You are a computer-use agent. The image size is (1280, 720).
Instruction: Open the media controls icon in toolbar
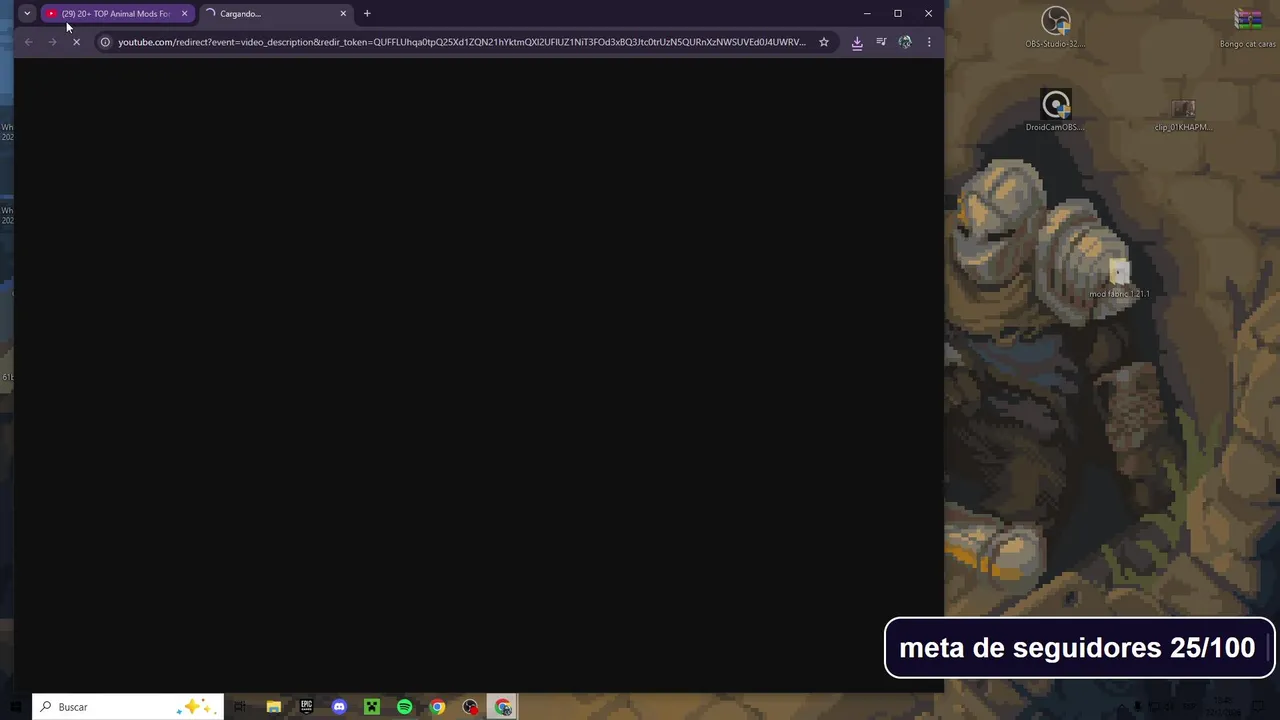881,42
